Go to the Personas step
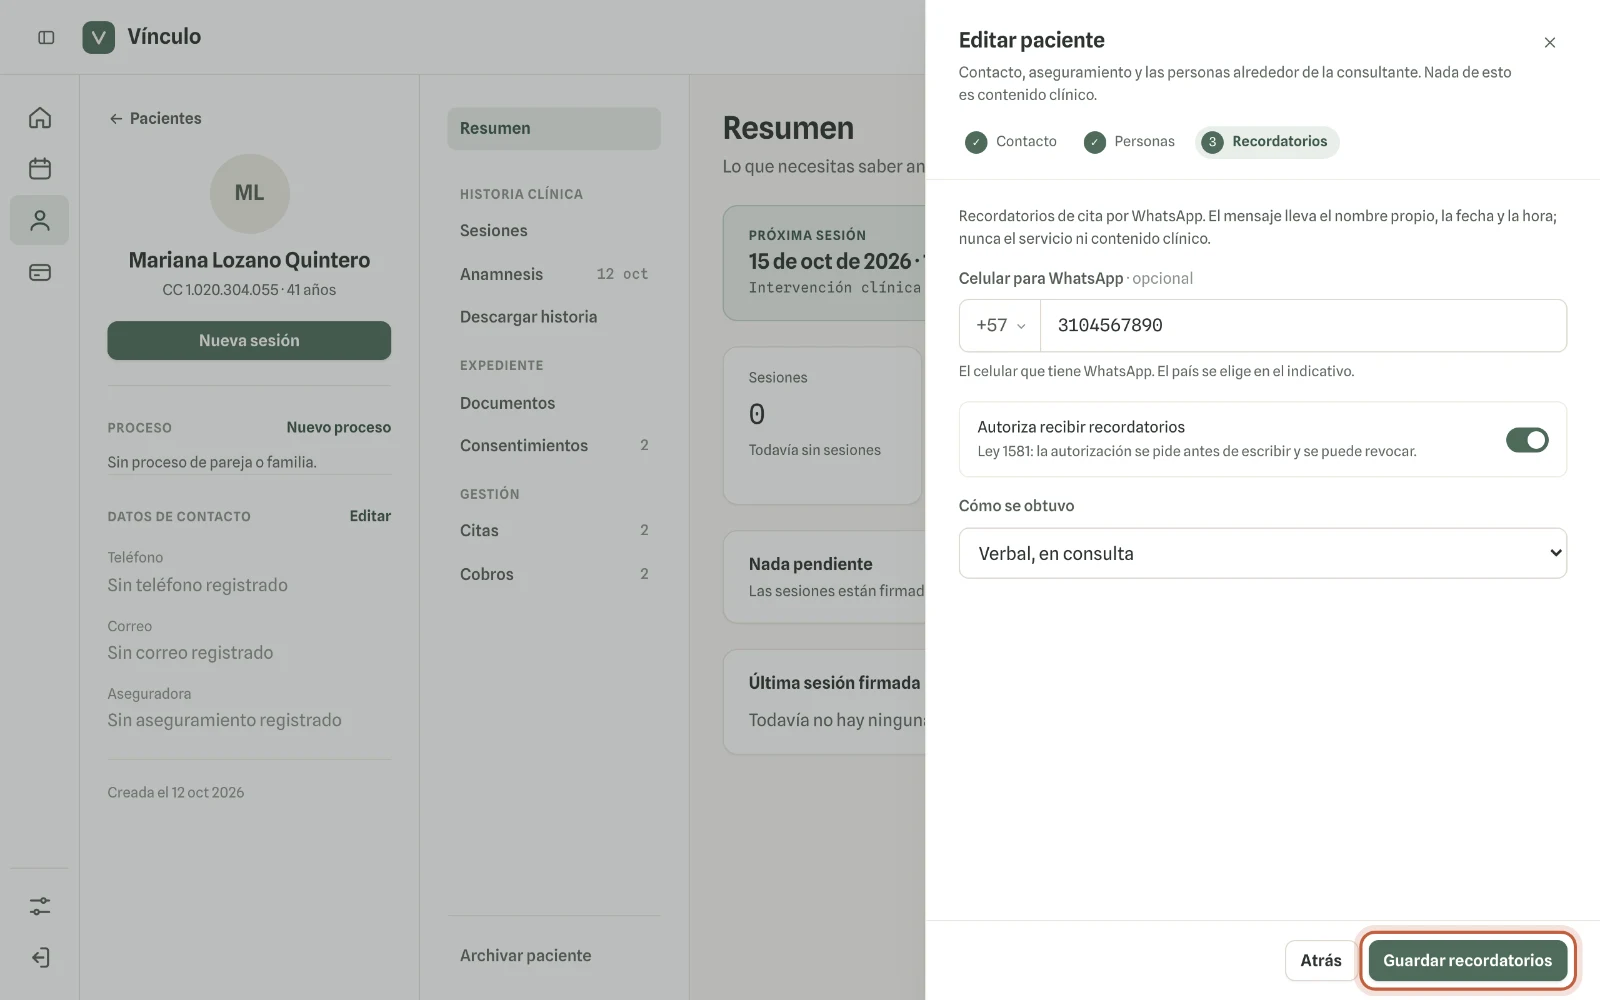The image size is (1600, 1000). [x=1129, y=142]
